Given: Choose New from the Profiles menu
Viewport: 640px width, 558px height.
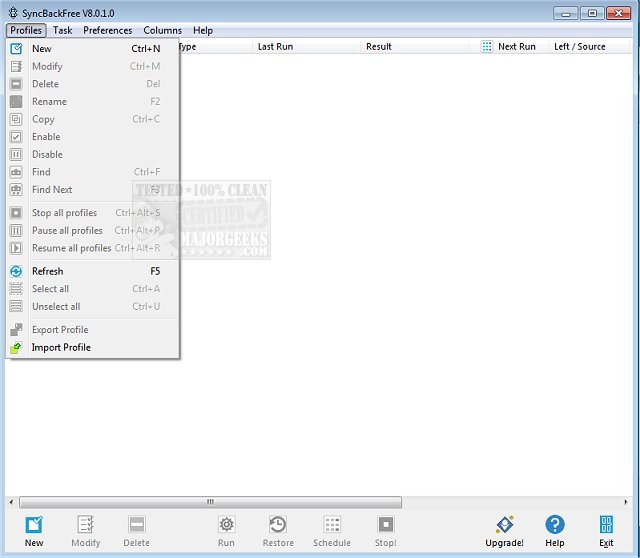Looking at the screenshot, I should (42, 48).
